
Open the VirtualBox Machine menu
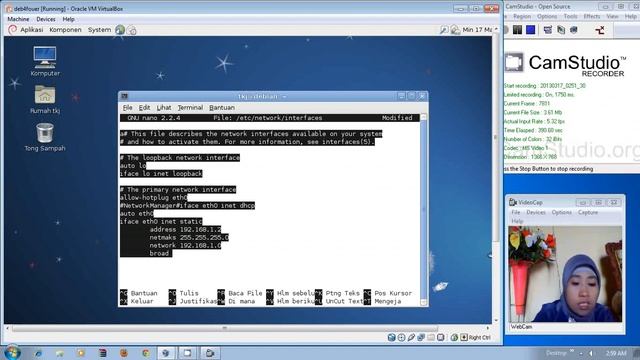coord(18,19)
